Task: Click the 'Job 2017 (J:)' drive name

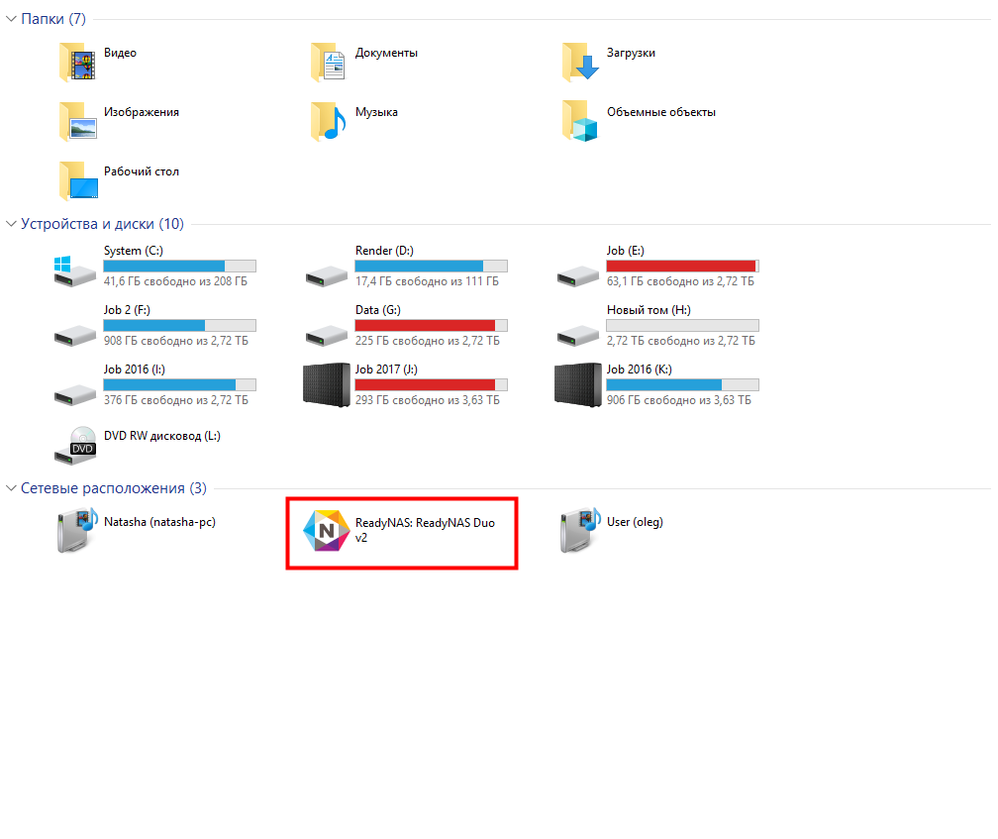Action: [x=386, y=369]
